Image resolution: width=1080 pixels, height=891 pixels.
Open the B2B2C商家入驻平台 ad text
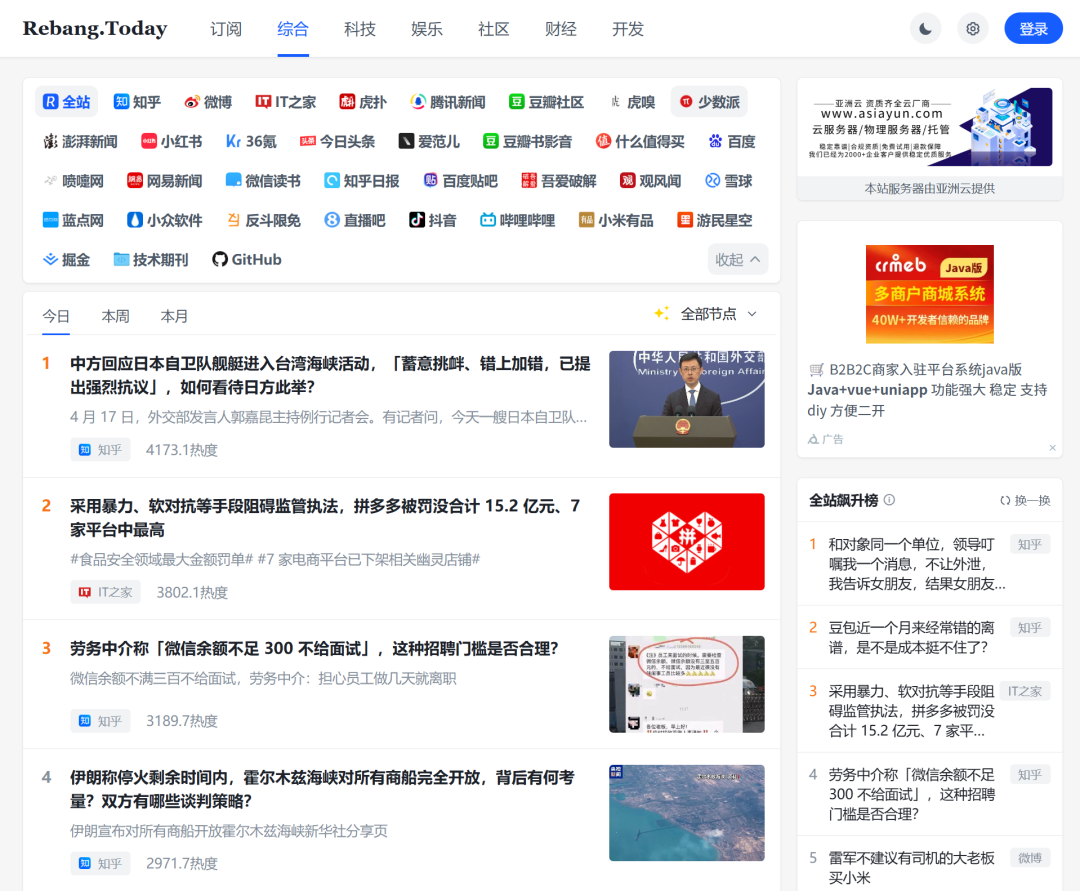click(x=927, y=390)
